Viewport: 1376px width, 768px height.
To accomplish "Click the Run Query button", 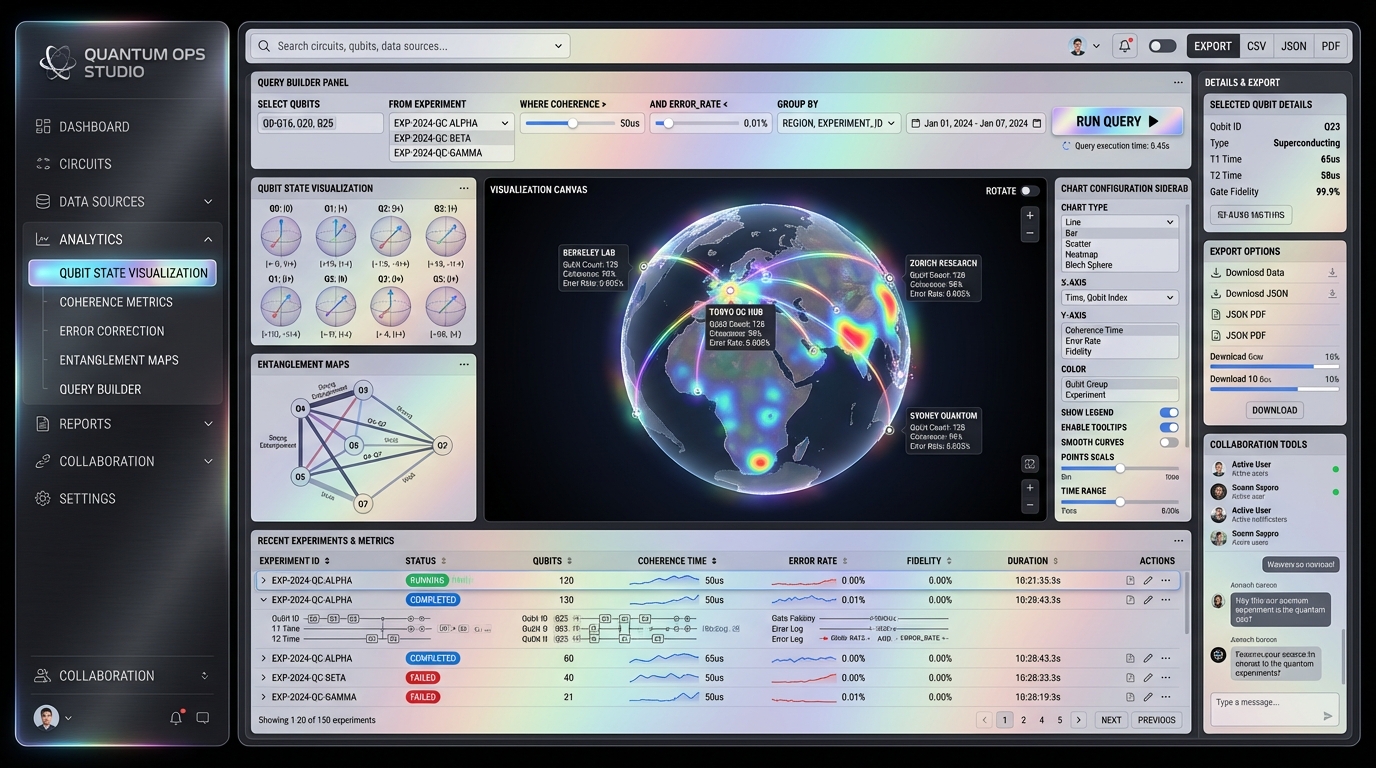I will pyautogui.click(x=1116, y=122).
